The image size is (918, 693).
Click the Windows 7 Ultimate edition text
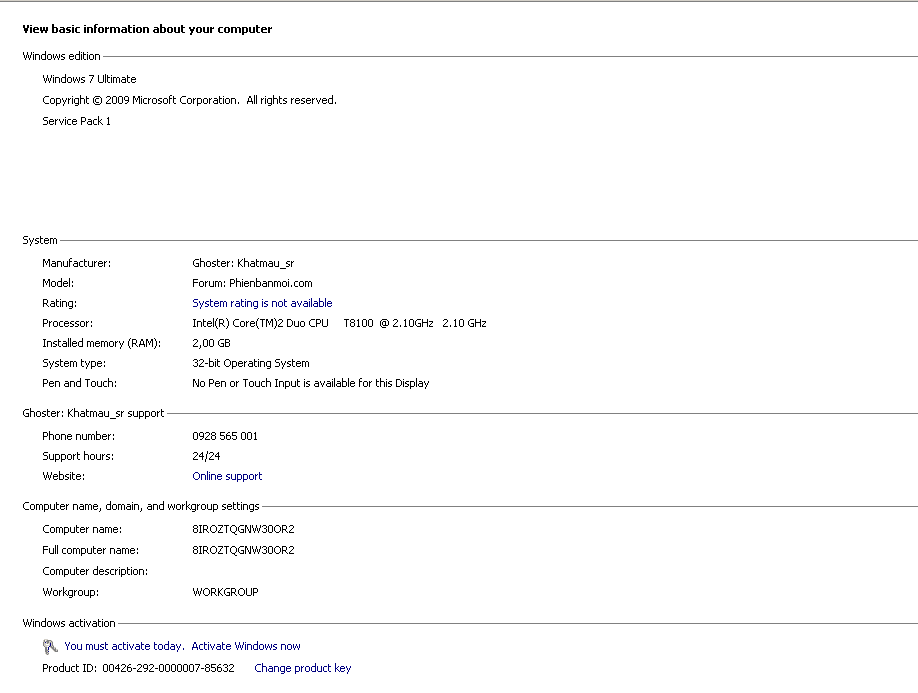(x=89, y=79)
